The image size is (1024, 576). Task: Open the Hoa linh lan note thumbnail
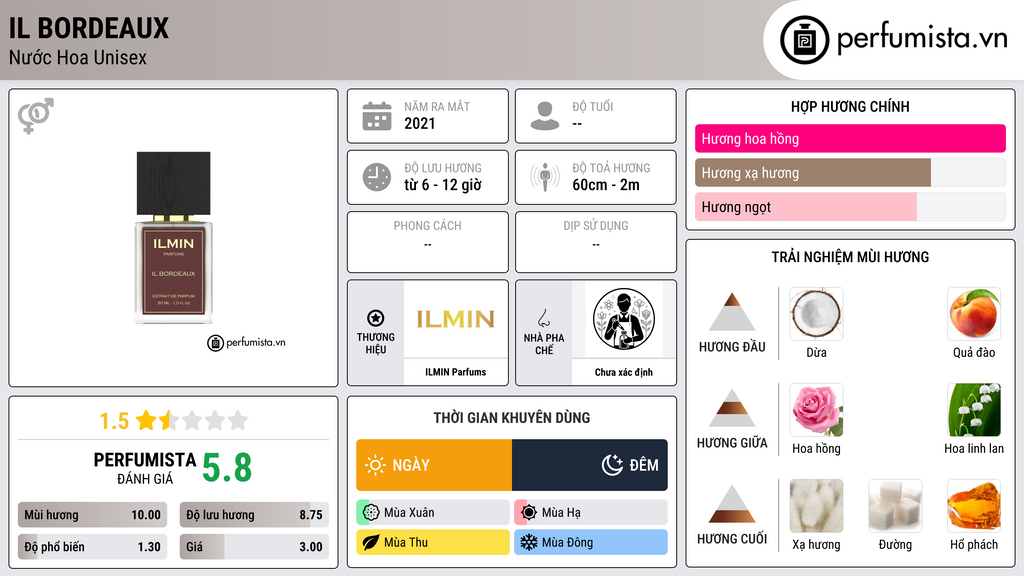point(974,410)
